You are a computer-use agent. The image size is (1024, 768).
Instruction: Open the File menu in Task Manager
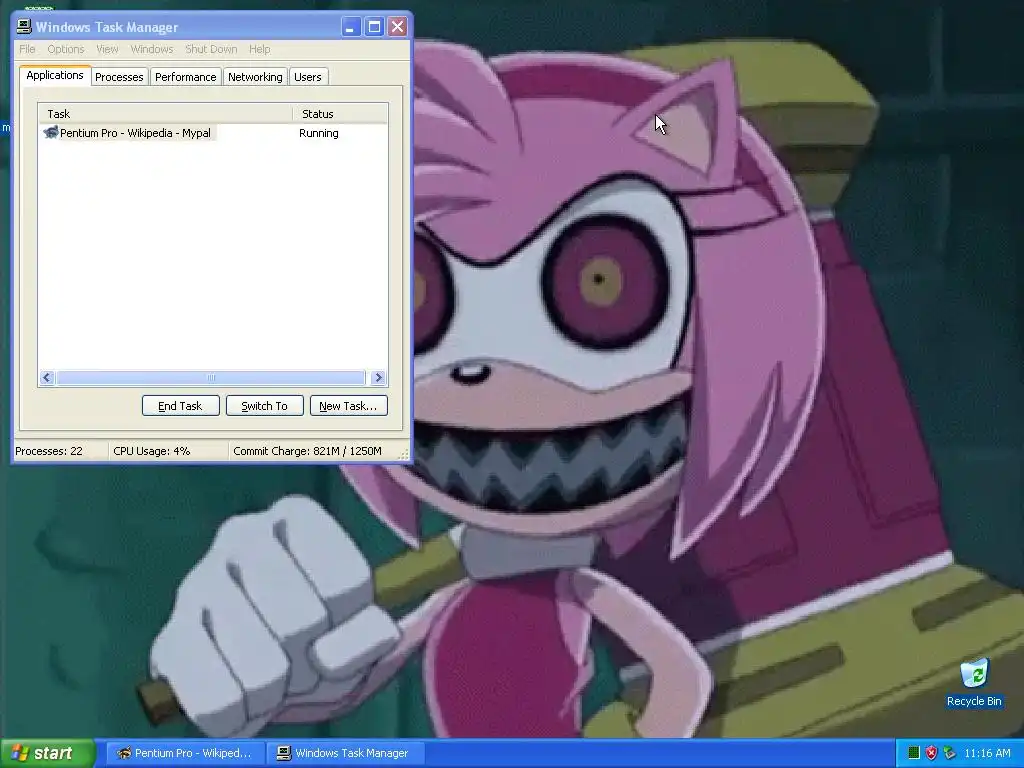pos(27,49)
